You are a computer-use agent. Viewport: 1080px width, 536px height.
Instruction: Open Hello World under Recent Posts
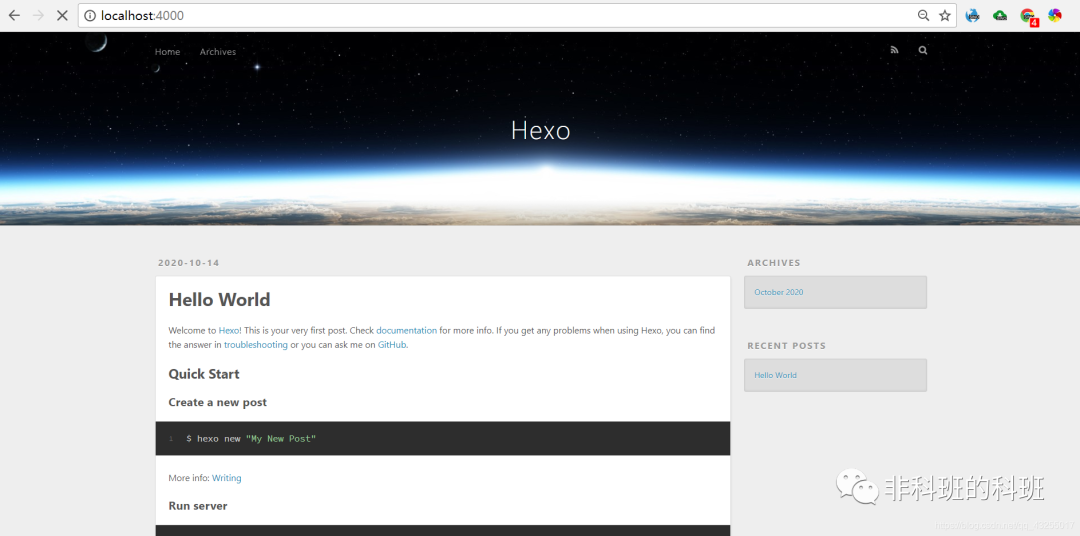(x=775, y=375)
